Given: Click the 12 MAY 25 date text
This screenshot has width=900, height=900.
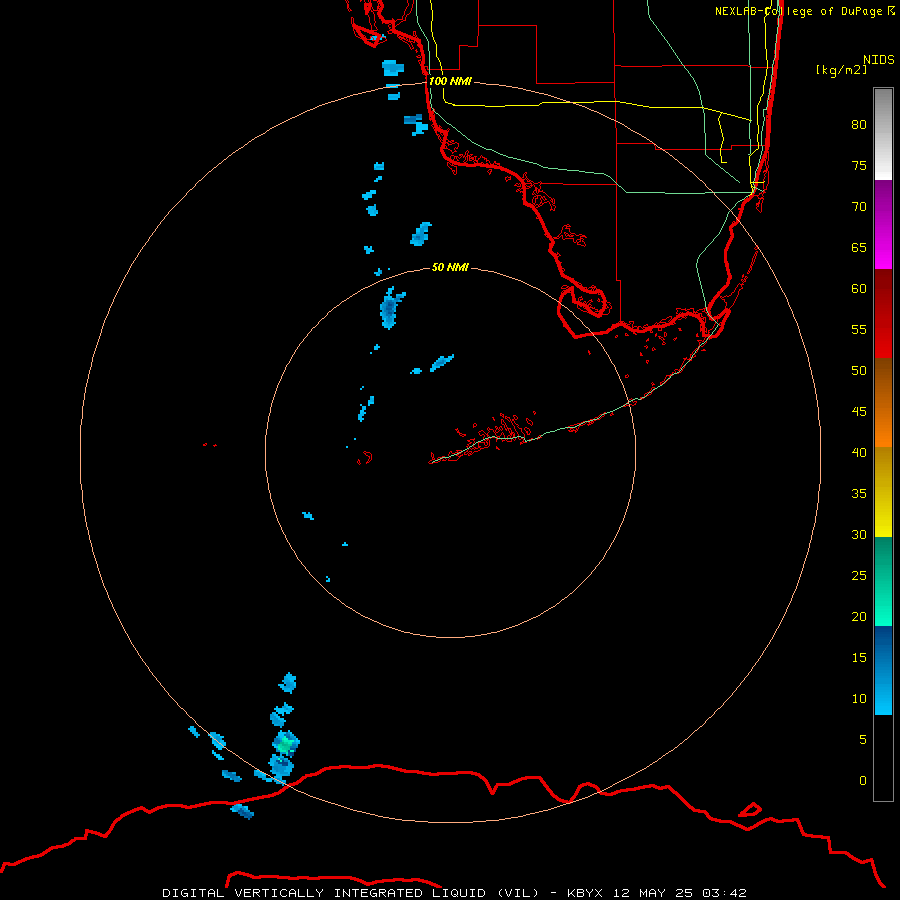Looking at the screenshot, I should coord(652,893).
